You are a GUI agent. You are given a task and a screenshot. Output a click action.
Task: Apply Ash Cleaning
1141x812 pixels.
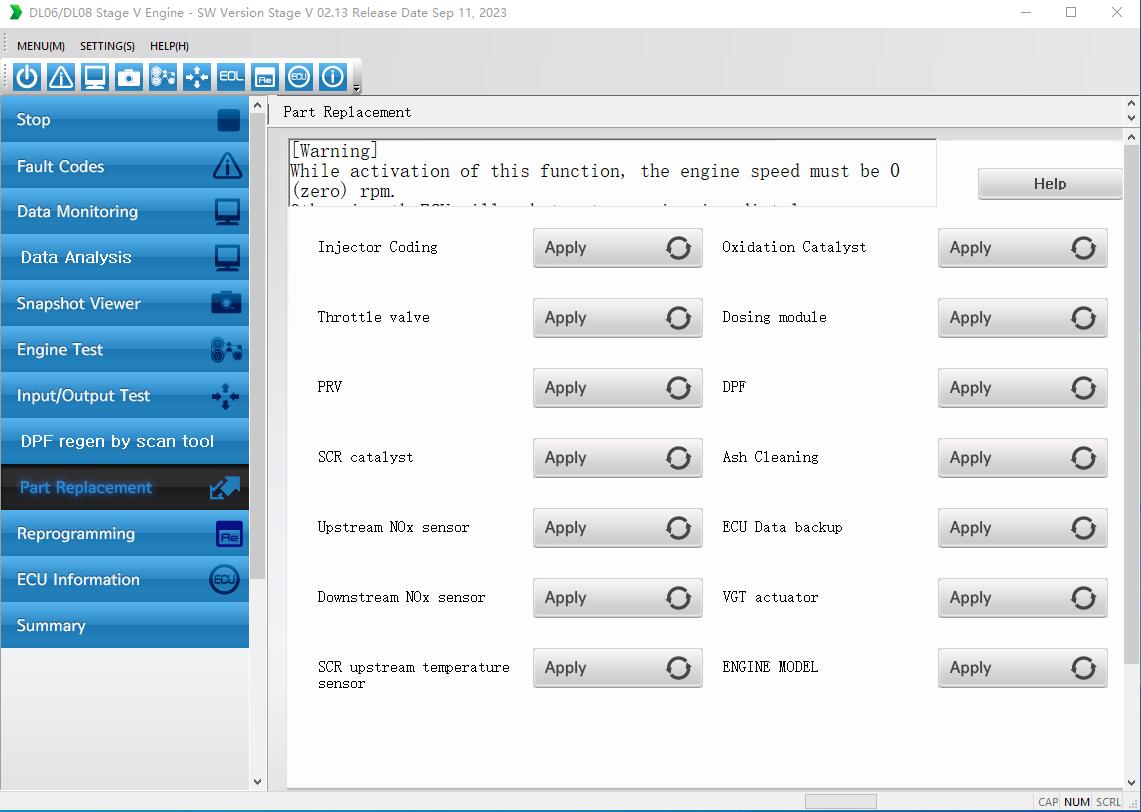pyautogui.click(x=1022, y=458)
